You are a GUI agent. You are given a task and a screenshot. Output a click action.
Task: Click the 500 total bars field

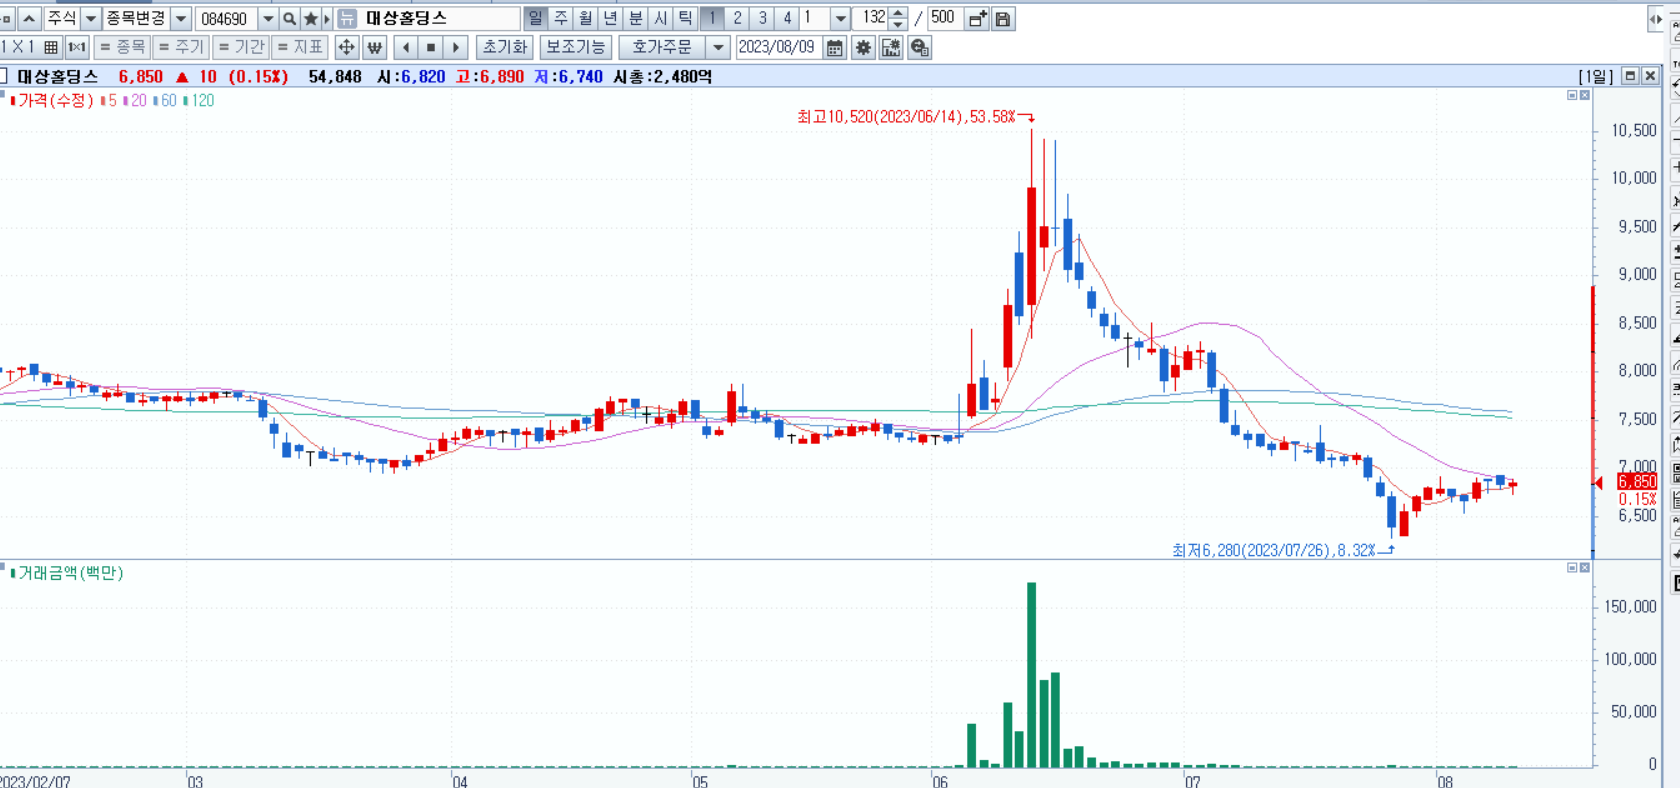coord(944,18)
